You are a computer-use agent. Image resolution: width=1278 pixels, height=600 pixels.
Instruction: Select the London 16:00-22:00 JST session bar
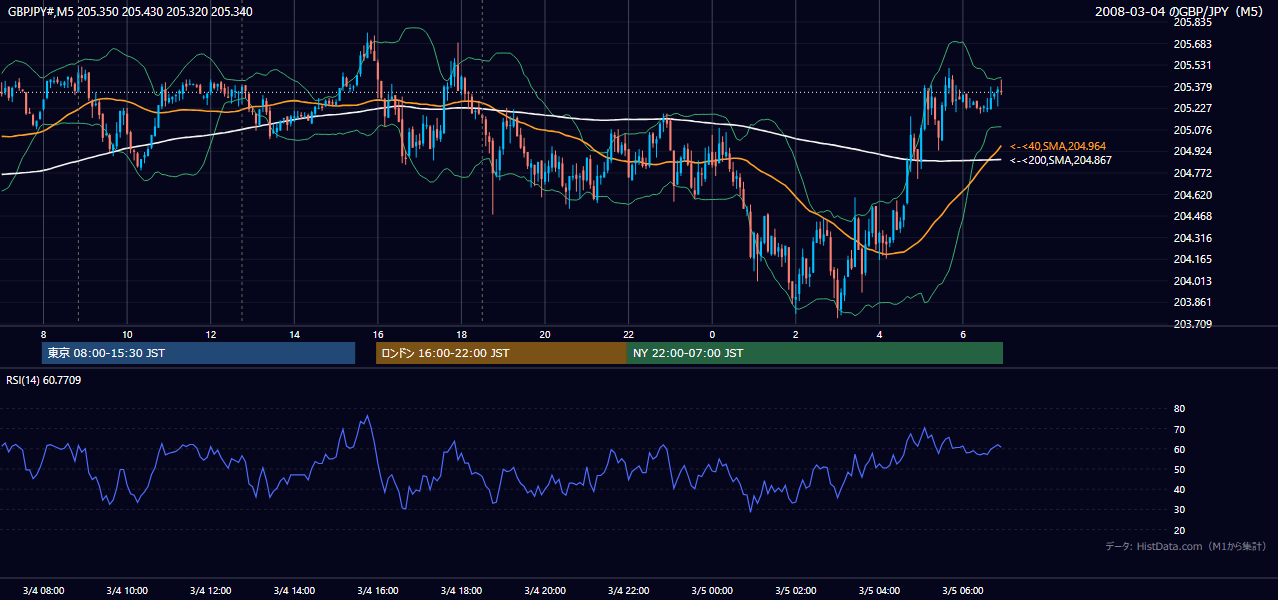coord(501,353)
